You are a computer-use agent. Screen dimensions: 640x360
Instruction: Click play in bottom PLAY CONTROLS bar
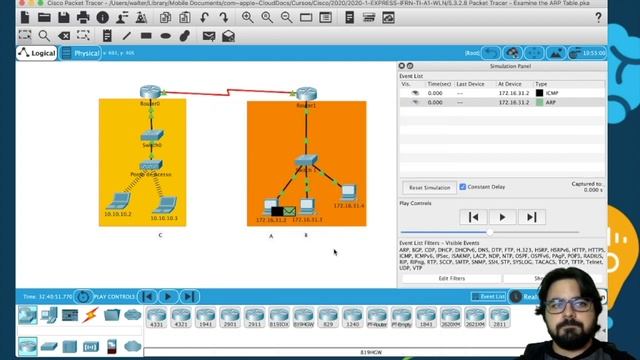click(x=168, y=297)
